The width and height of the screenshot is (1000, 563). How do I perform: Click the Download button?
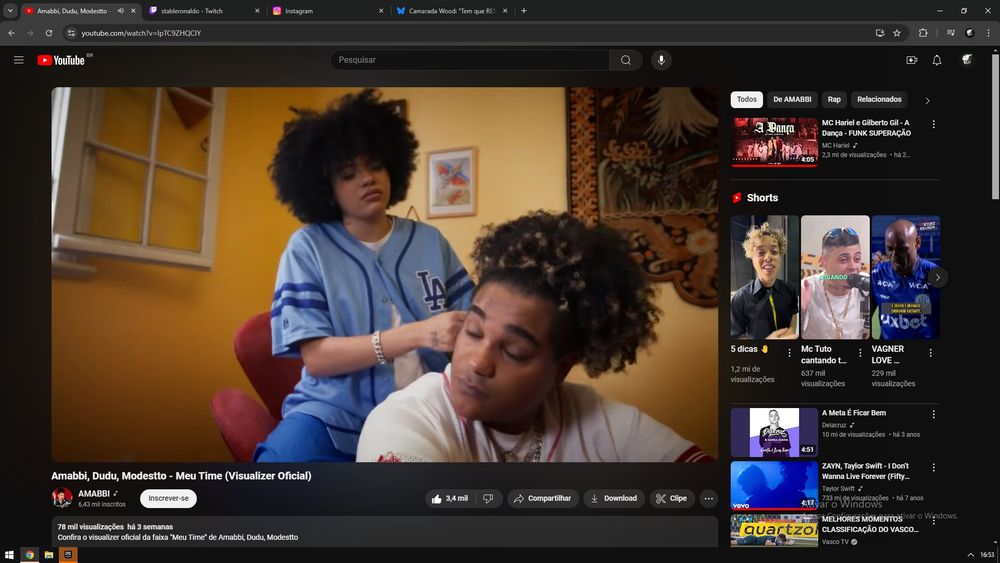[614, 499]
